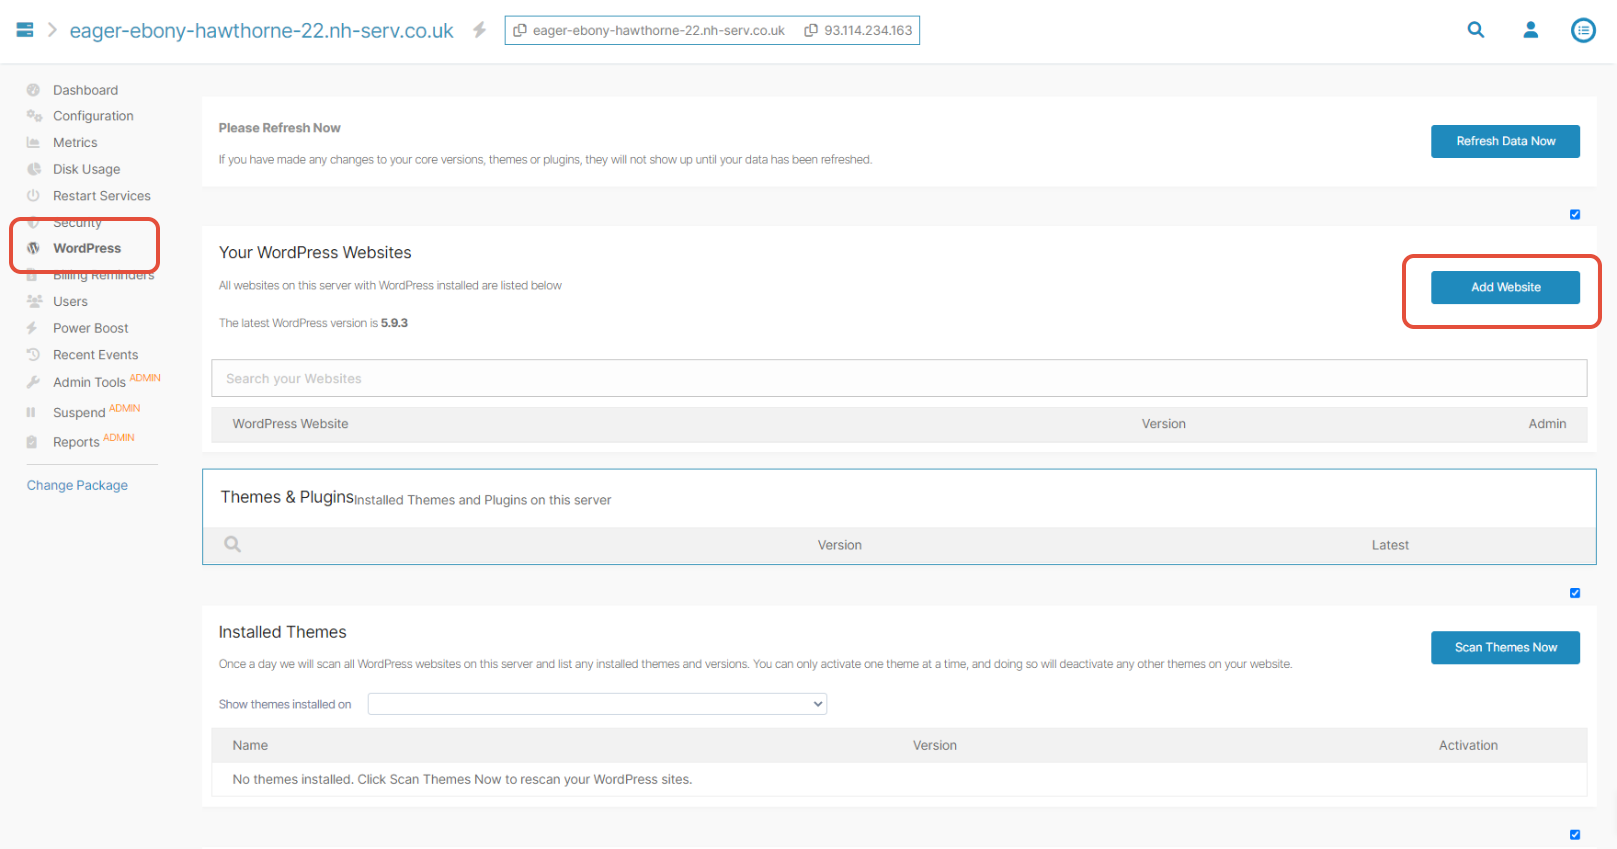Image resolution: width=1617 pixels, height=849 pixels.
Task: Click the Users group icon
Action: click(x=34, y=301)
